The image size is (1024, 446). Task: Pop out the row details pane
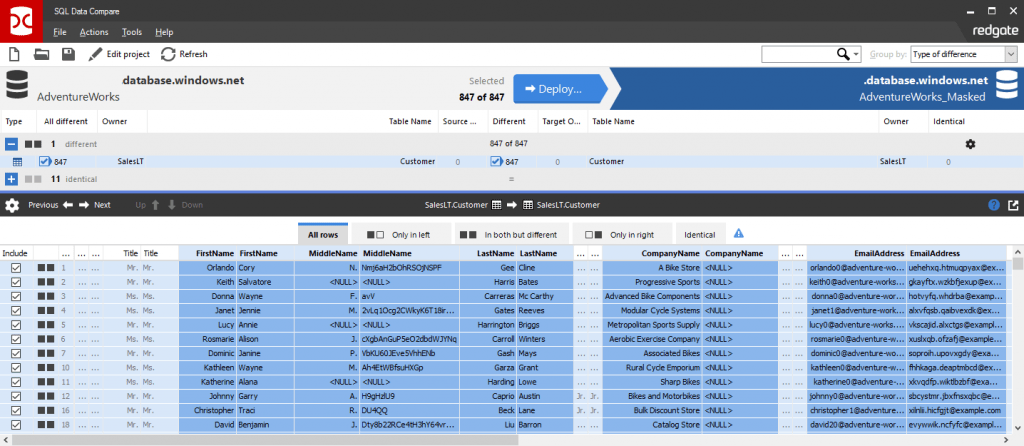[x=1013, y=205]
